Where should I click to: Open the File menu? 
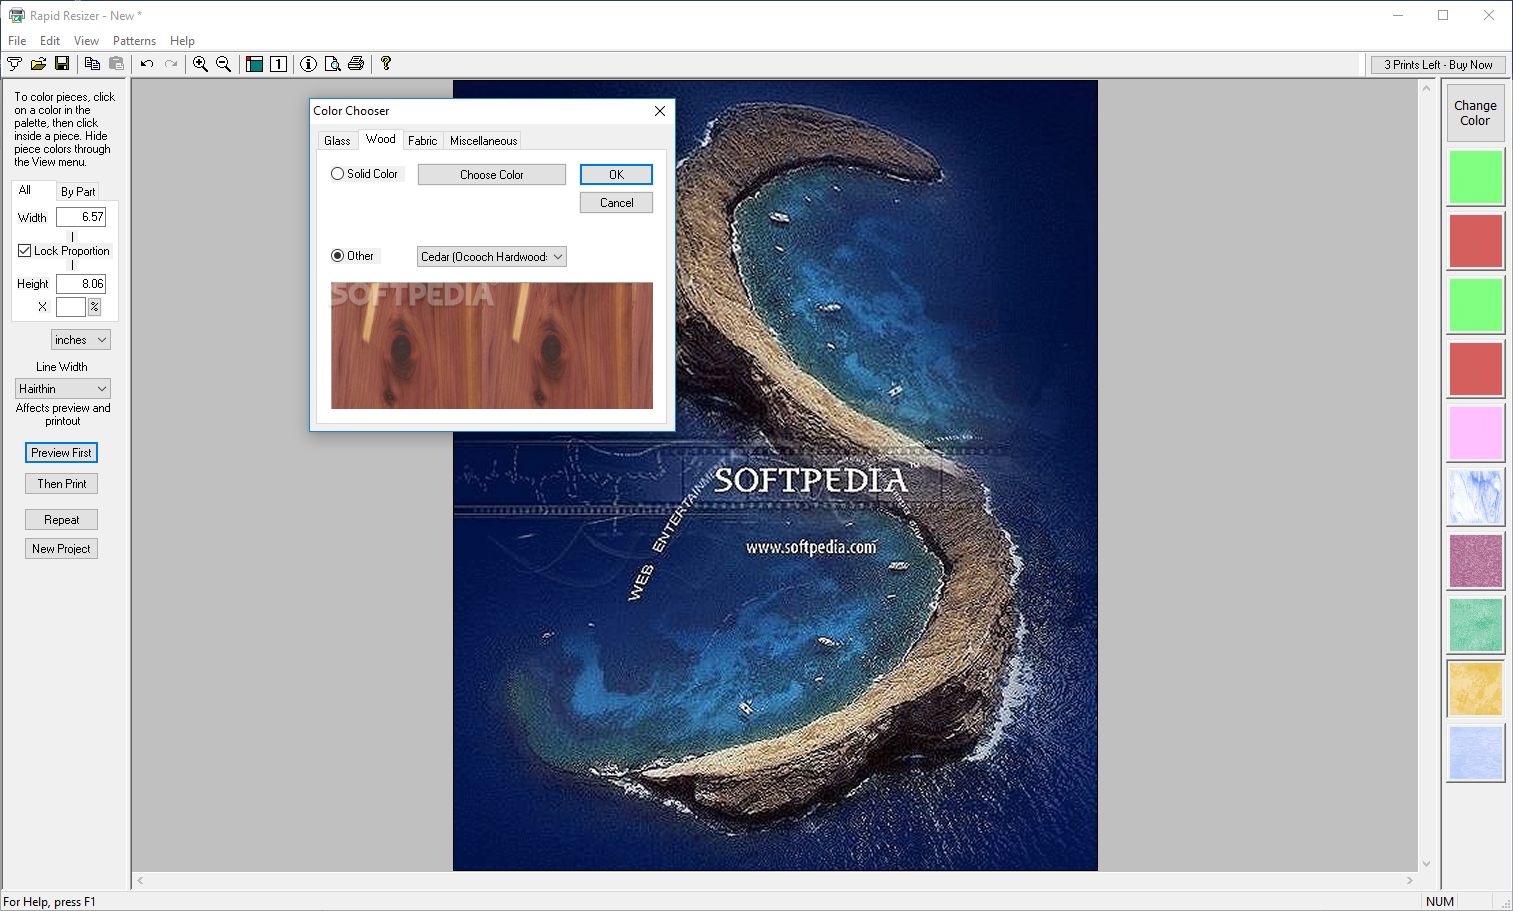pos(17,41)
